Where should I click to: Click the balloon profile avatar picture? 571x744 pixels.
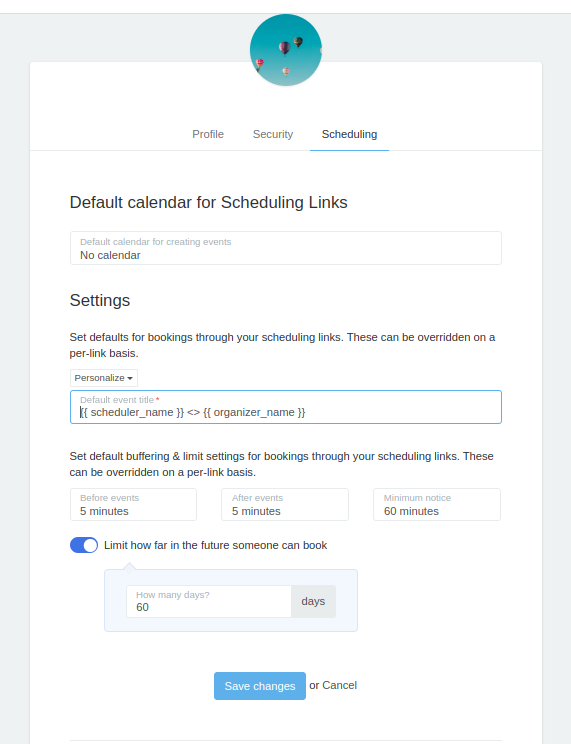[x=286, y=50]
